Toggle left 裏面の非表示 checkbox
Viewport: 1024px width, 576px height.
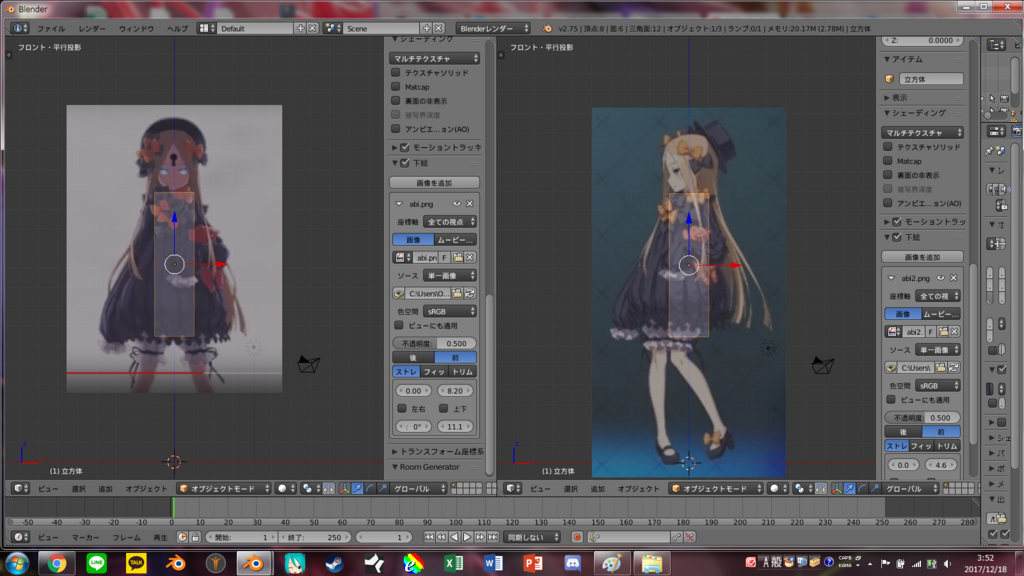coord(396,101)
